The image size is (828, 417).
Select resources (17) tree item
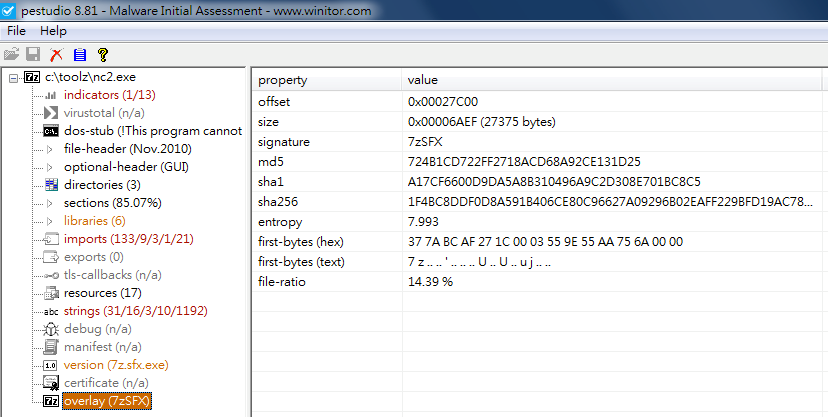[x=102, y=293]
